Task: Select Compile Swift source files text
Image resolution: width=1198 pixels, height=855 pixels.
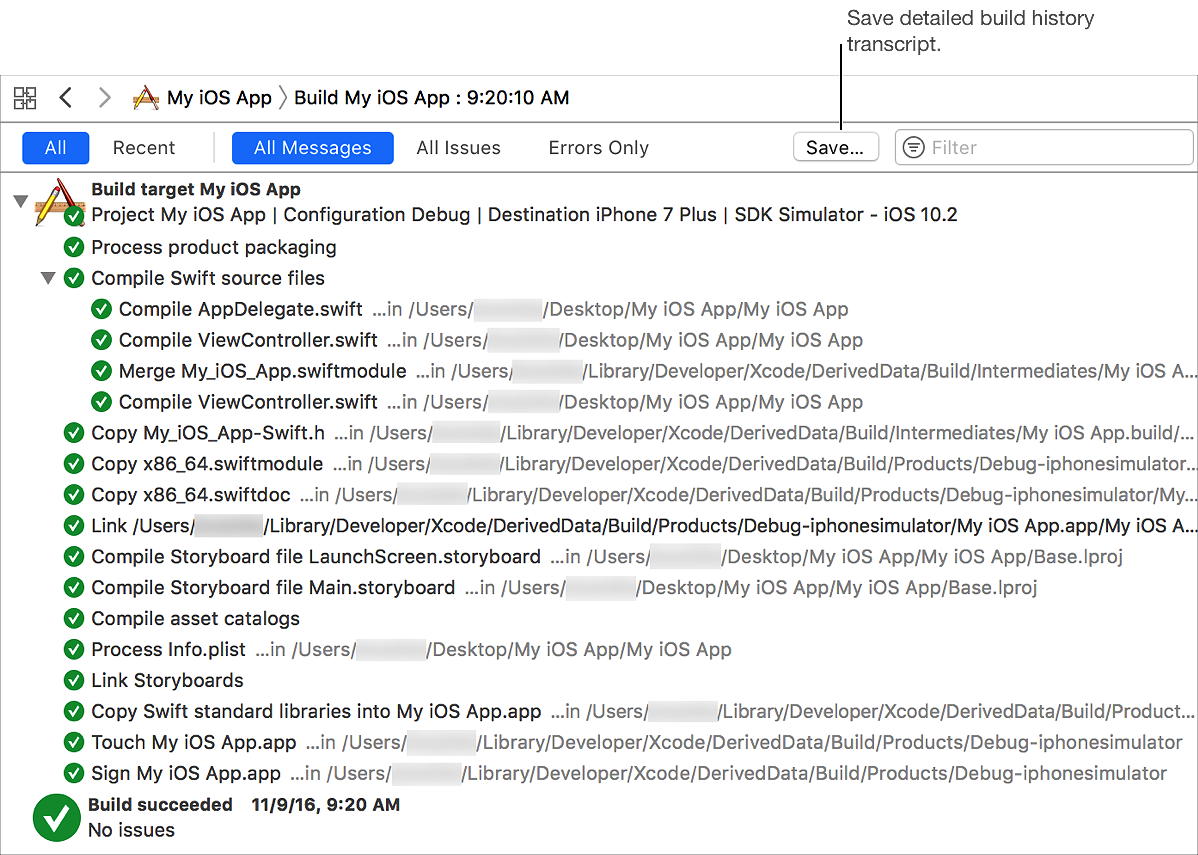Action: point(208,278)
